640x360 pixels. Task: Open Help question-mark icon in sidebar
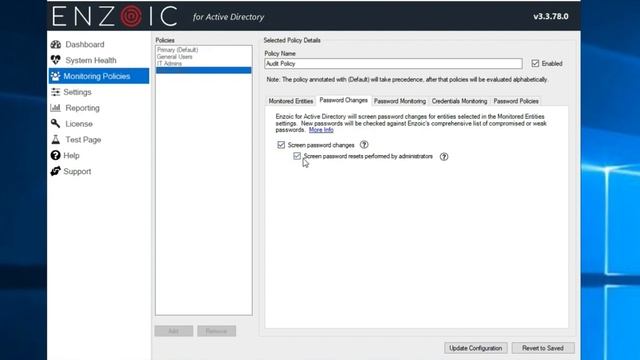(x=56, y=155)
